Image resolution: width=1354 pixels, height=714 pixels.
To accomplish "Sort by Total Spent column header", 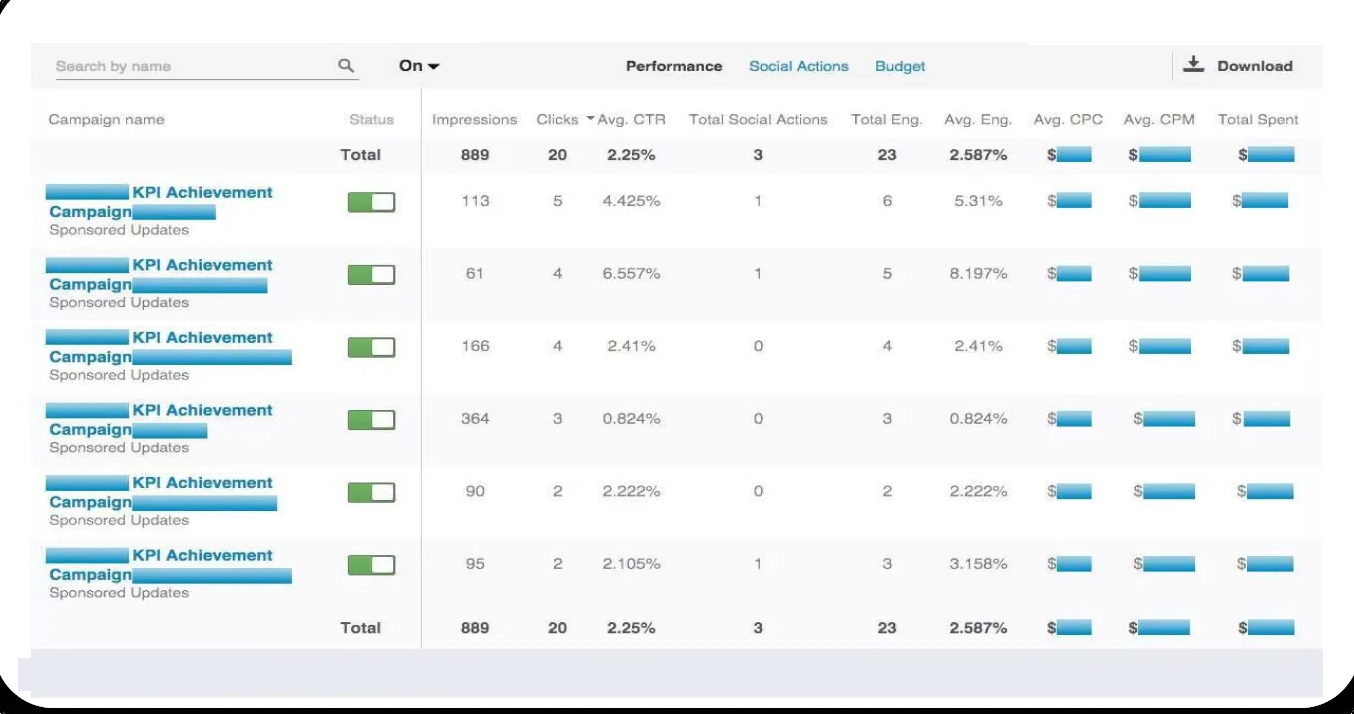I will (x=1258, y=119).
